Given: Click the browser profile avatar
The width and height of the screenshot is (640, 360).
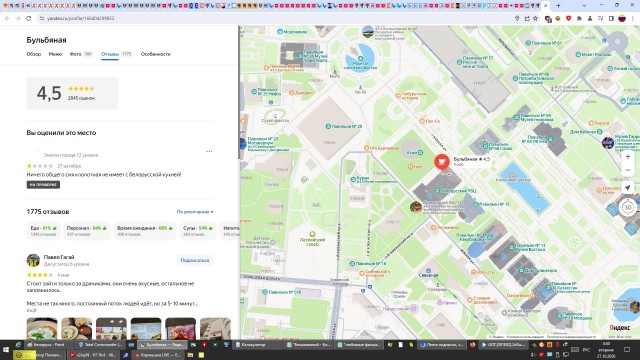Looking at the screenshot, I should click(x=622, y=18).
